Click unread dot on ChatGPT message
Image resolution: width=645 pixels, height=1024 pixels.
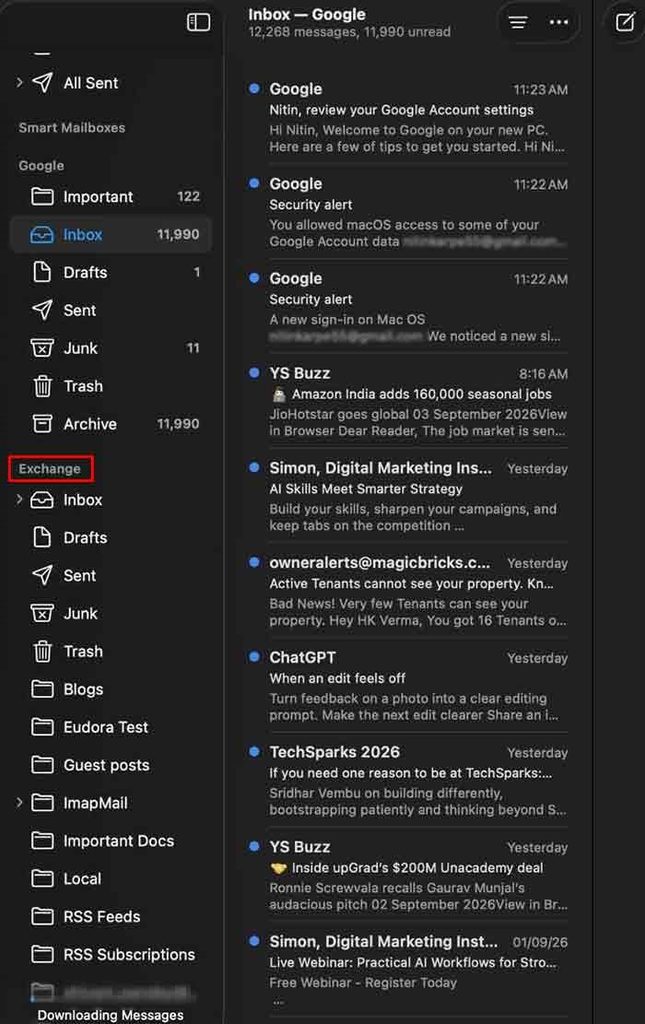pyautogui.click(x=255, y=656)
